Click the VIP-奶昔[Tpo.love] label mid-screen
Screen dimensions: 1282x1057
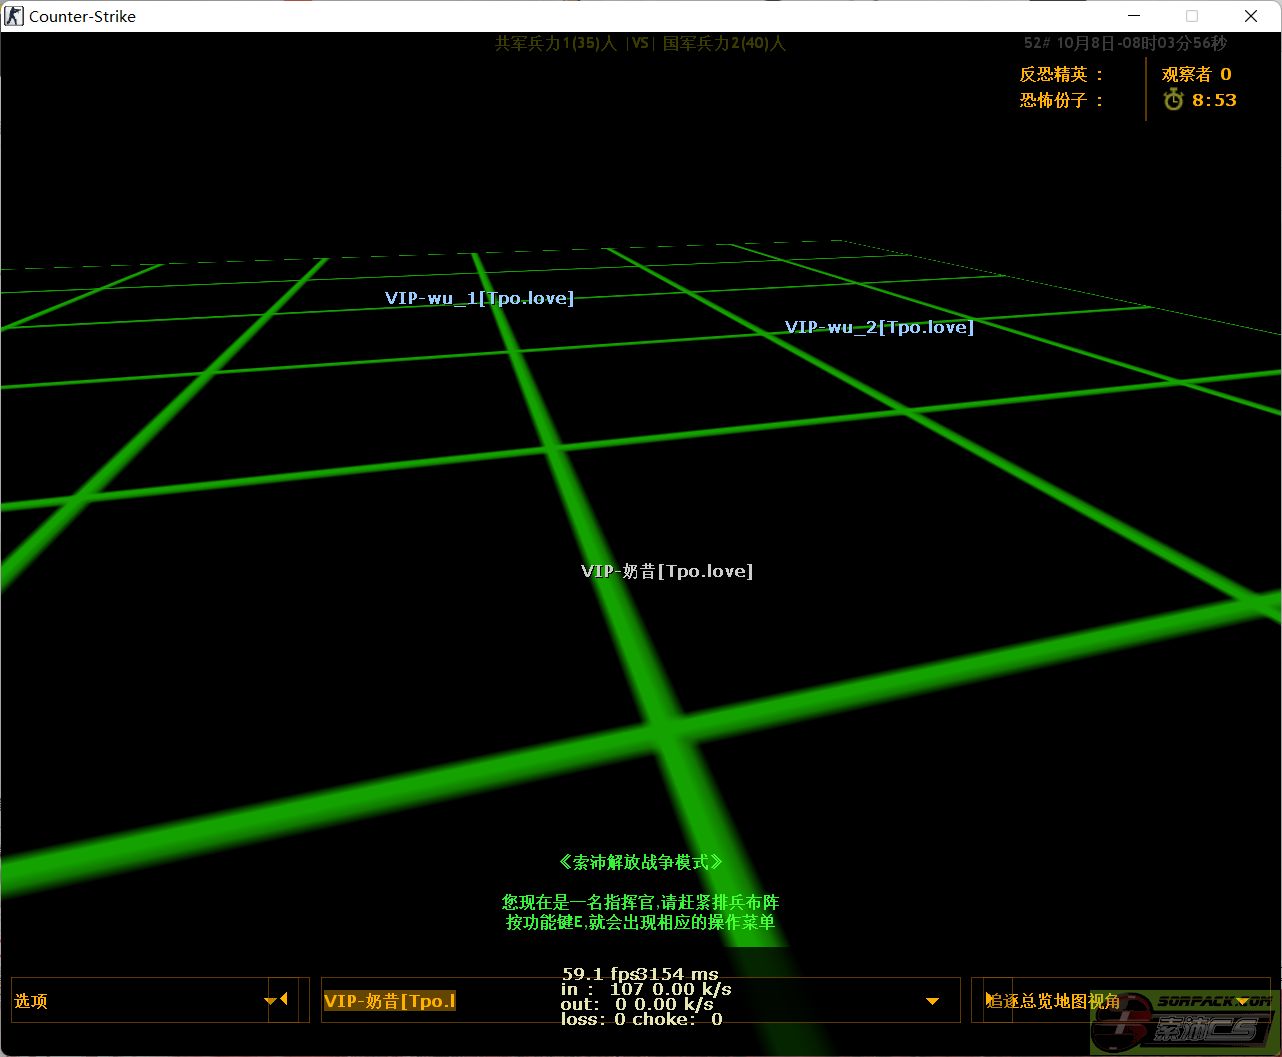click(667, 571)
